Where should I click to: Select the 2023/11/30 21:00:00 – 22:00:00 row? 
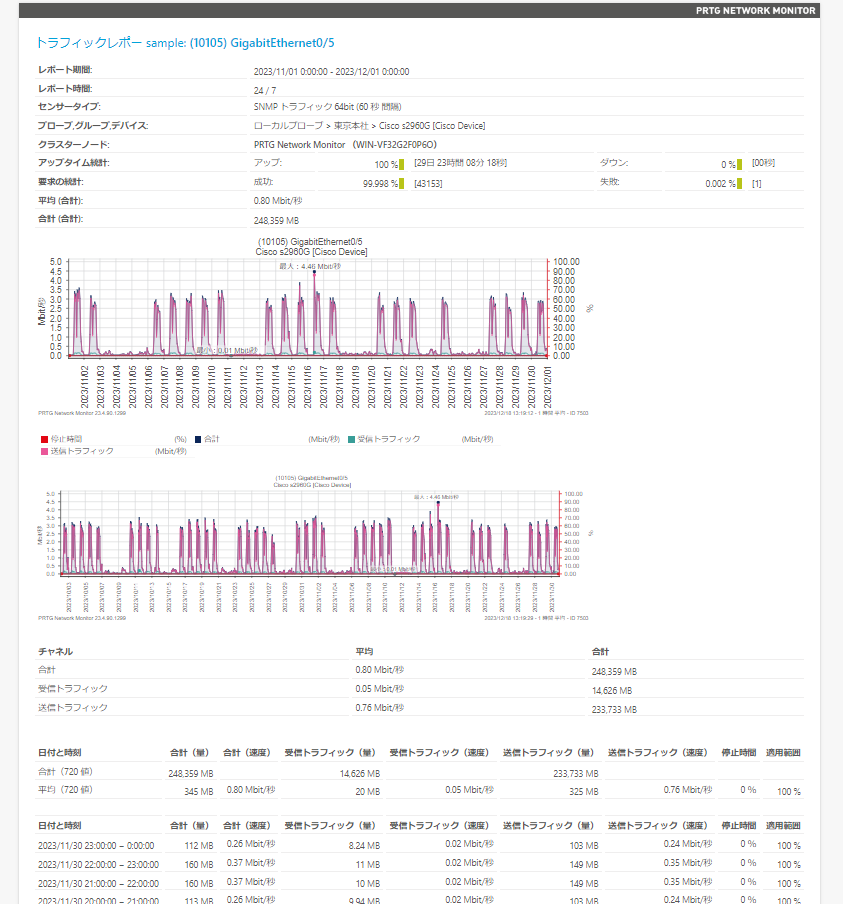click(x=419, y=884)
